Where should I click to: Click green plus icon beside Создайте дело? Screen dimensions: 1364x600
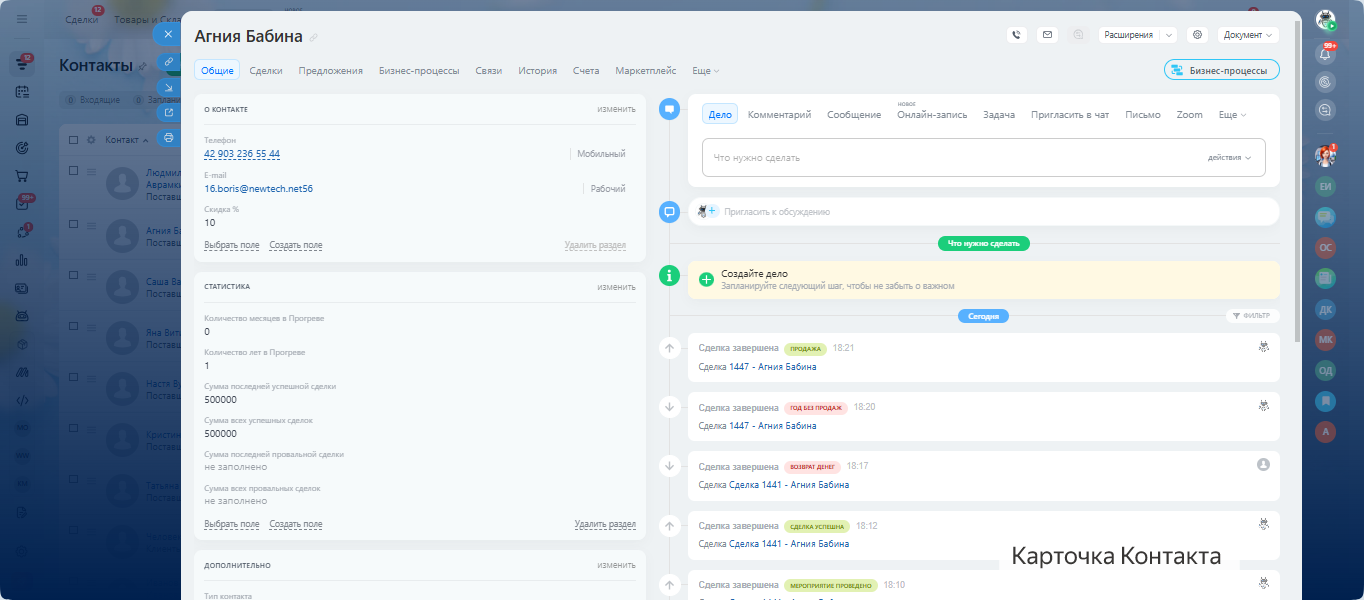click(706, 280)
